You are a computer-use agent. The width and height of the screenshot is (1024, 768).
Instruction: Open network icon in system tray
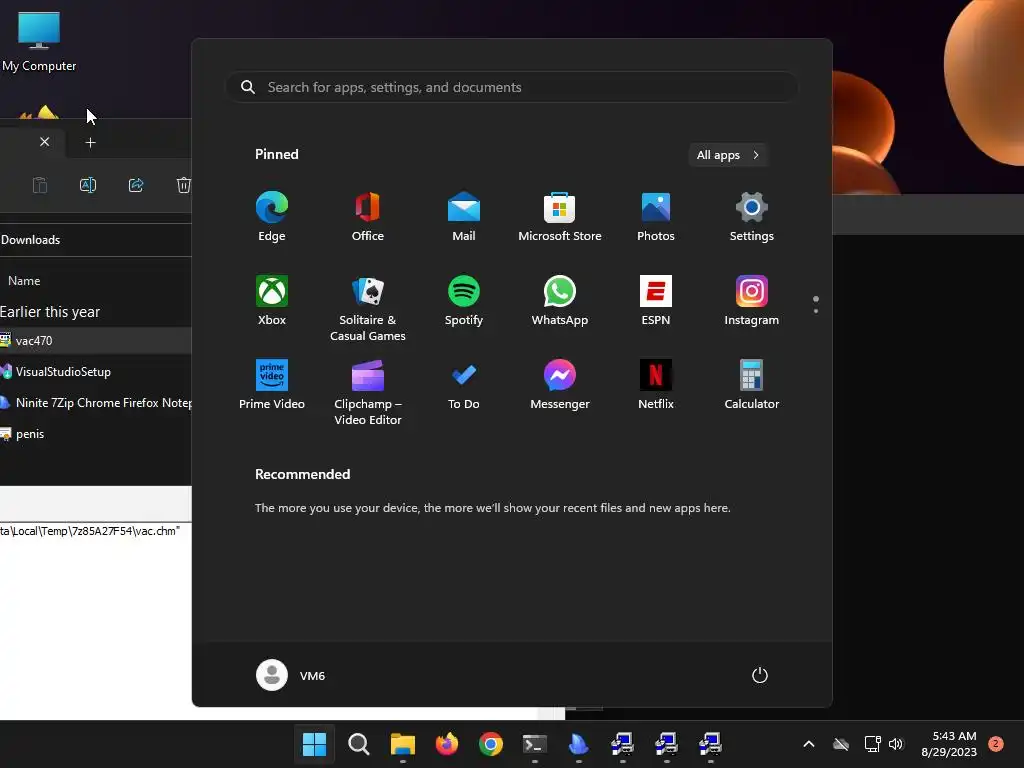872,743
